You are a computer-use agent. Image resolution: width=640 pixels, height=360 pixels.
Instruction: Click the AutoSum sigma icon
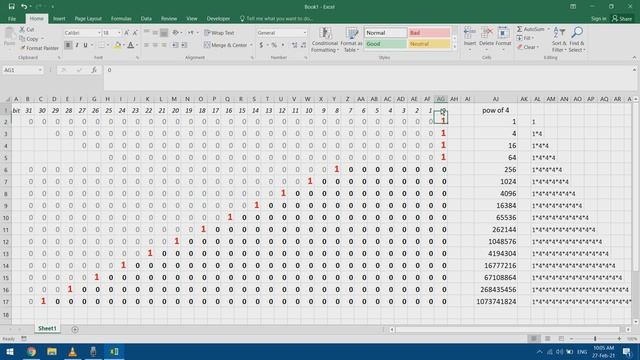click(520, 29)
